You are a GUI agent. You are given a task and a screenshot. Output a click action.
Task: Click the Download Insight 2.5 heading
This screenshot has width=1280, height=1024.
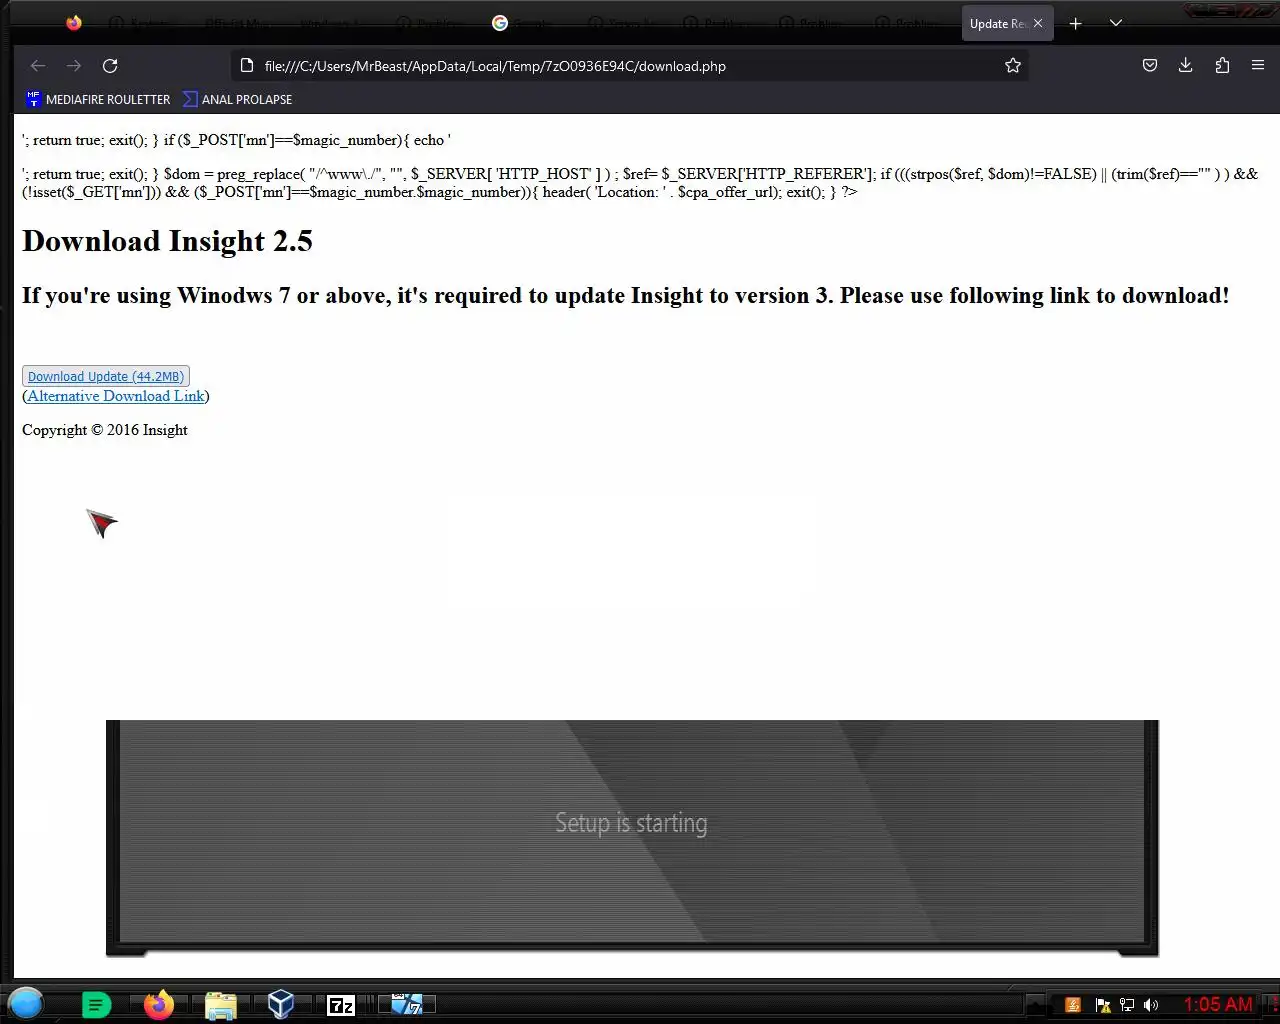167,241
